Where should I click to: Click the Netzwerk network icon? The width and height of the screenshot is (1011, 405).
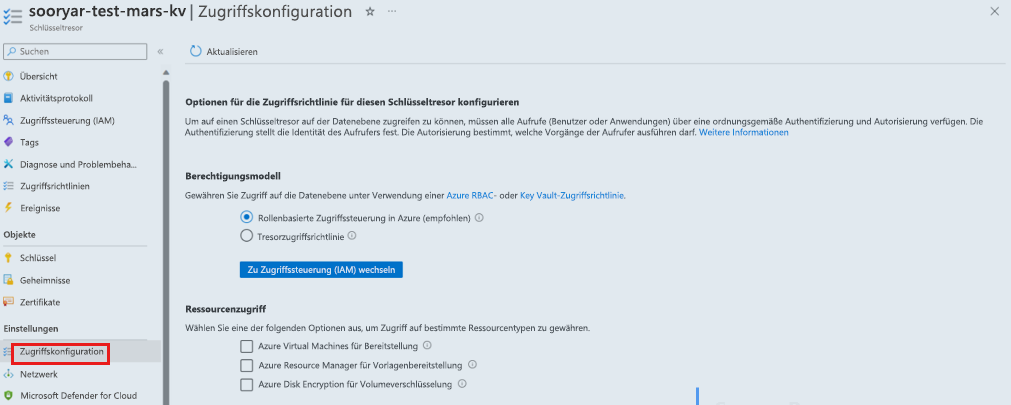pos(8,374)
